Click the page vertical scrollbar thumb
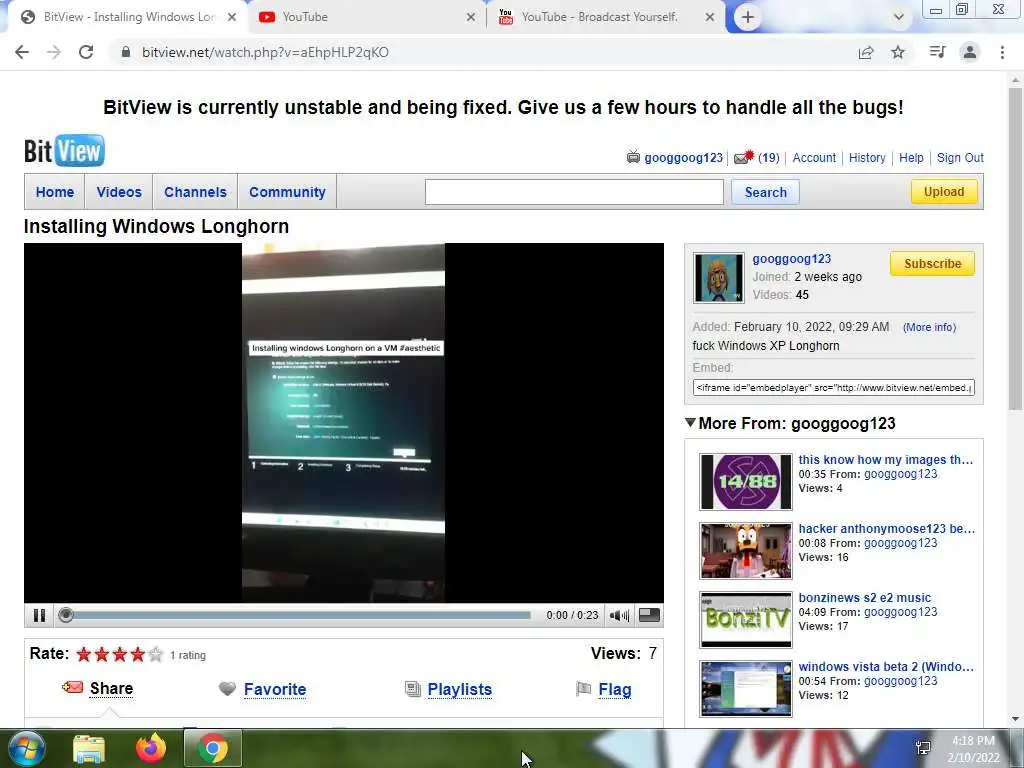Screen dimensions: 1024x768 pyautogui.click(x=1015, y=248)
